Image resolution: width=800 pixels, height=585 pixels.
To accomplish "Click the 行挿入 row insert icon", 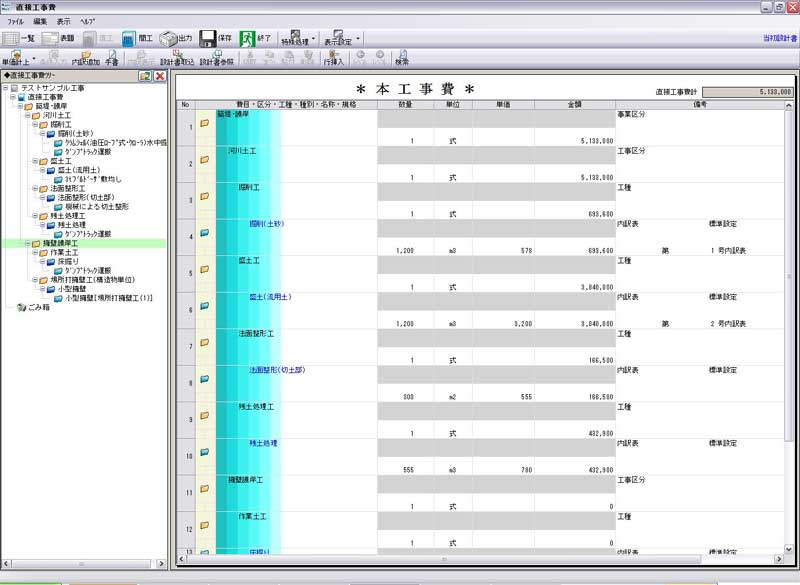I will (334, 57).
